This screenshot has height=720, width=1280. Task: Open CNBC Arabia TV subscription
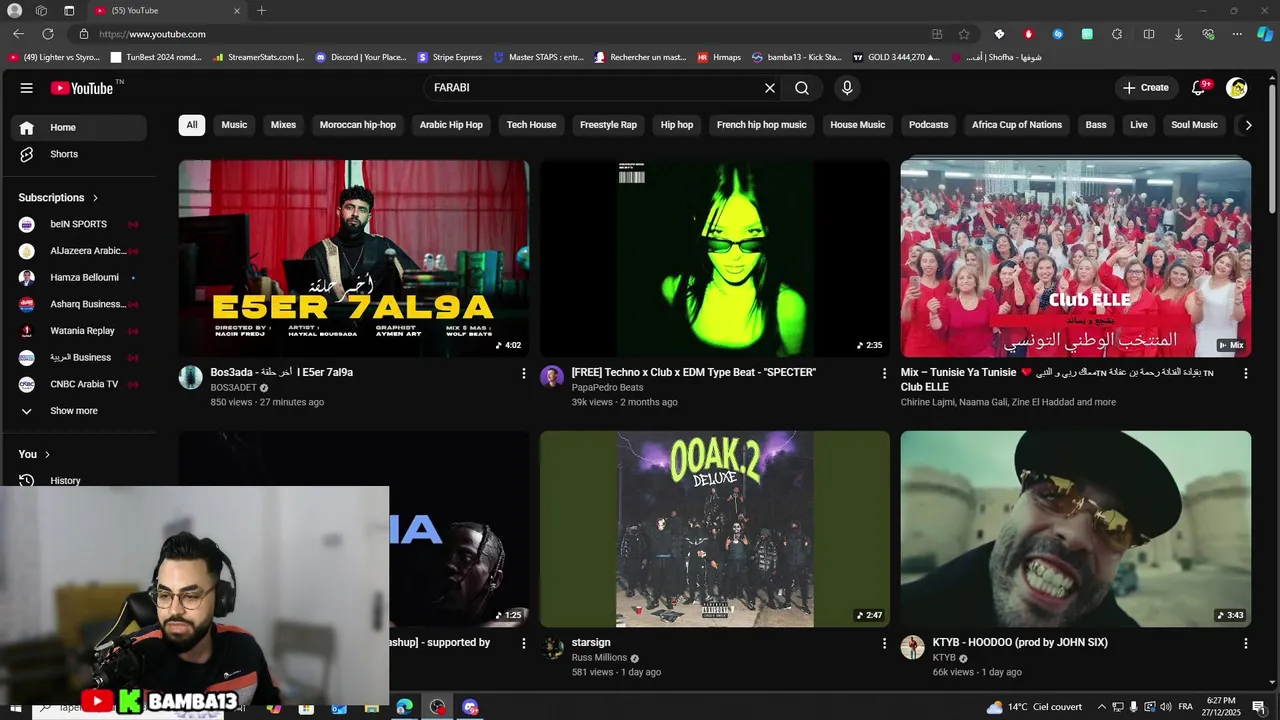click(79, 384)
